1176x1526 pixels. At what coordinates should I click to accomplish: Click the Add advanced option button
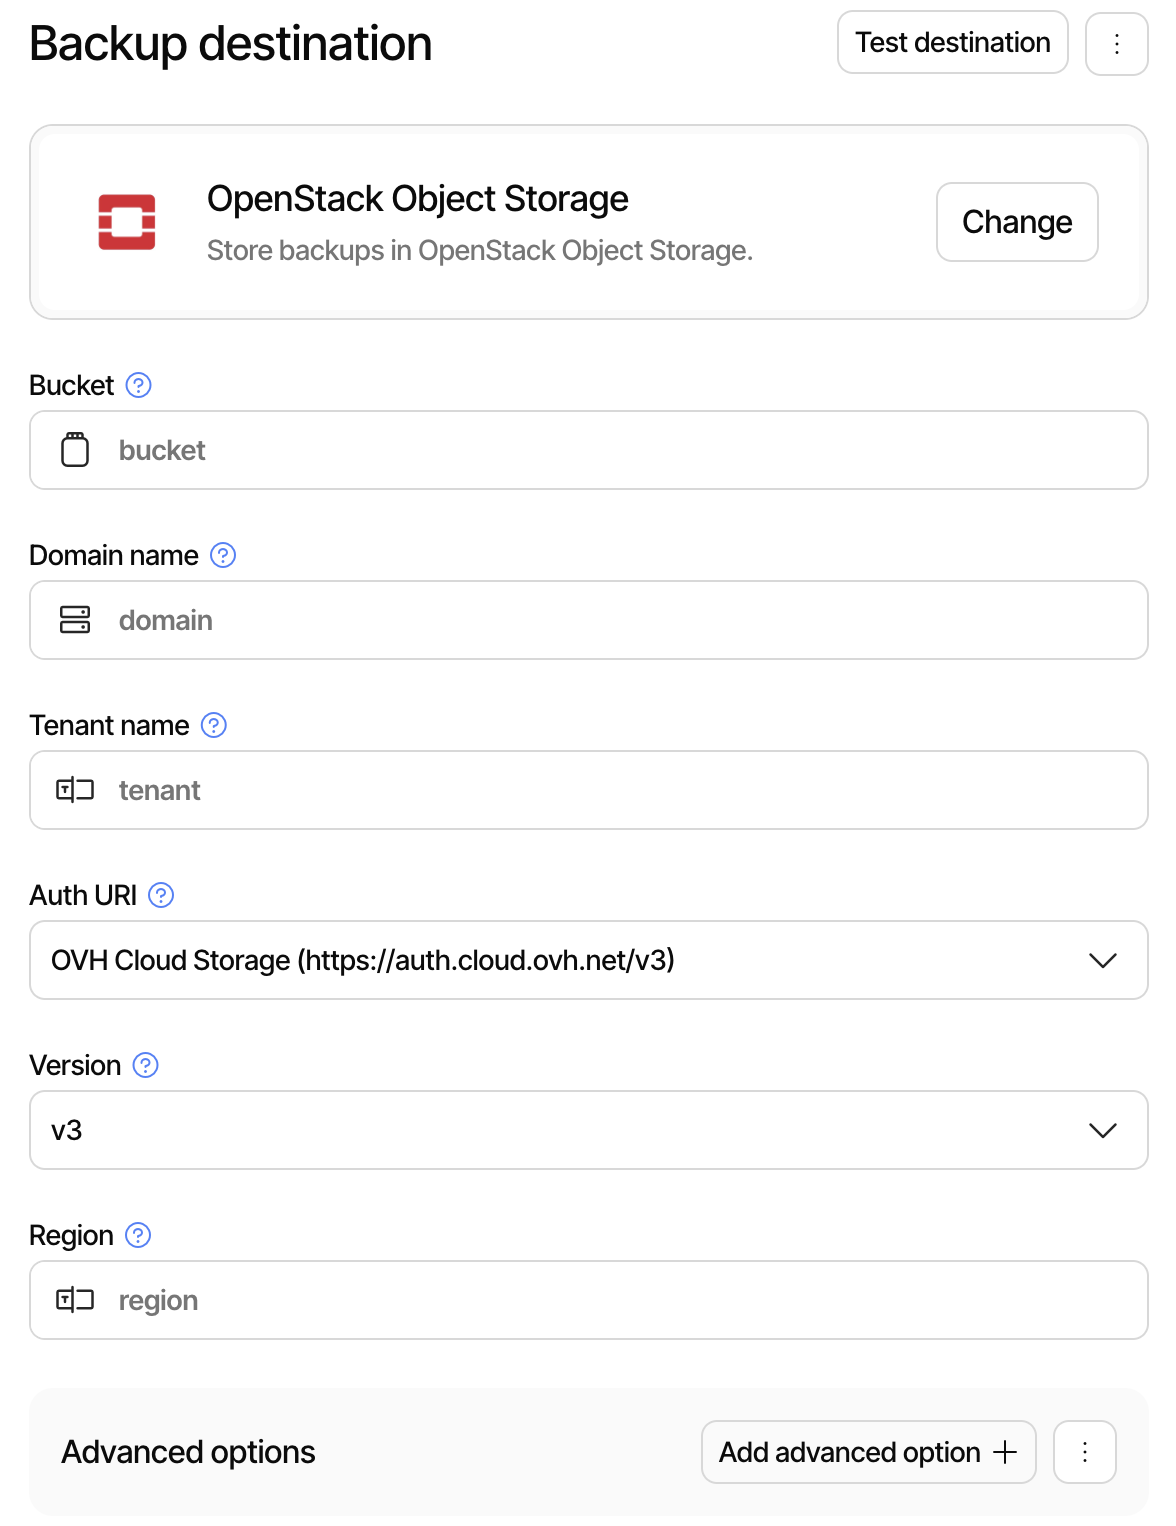867,1452
